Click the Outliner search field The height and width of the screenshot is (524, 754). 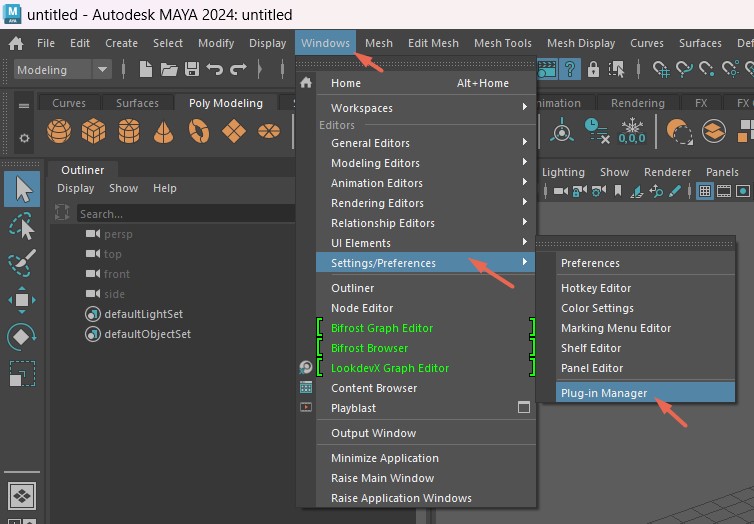pyautogui.click(x=186, y=213)
